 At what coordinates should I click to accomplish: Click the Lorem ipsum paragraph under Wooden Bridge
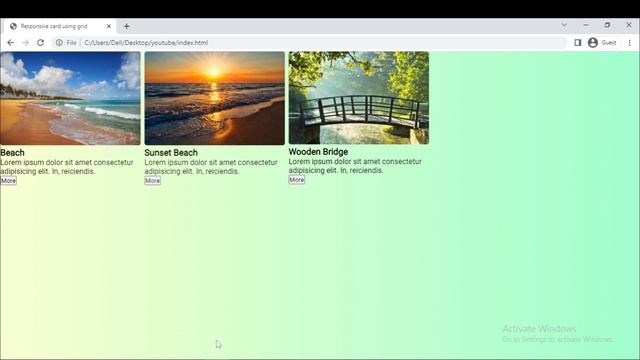[x=355, y=166]
